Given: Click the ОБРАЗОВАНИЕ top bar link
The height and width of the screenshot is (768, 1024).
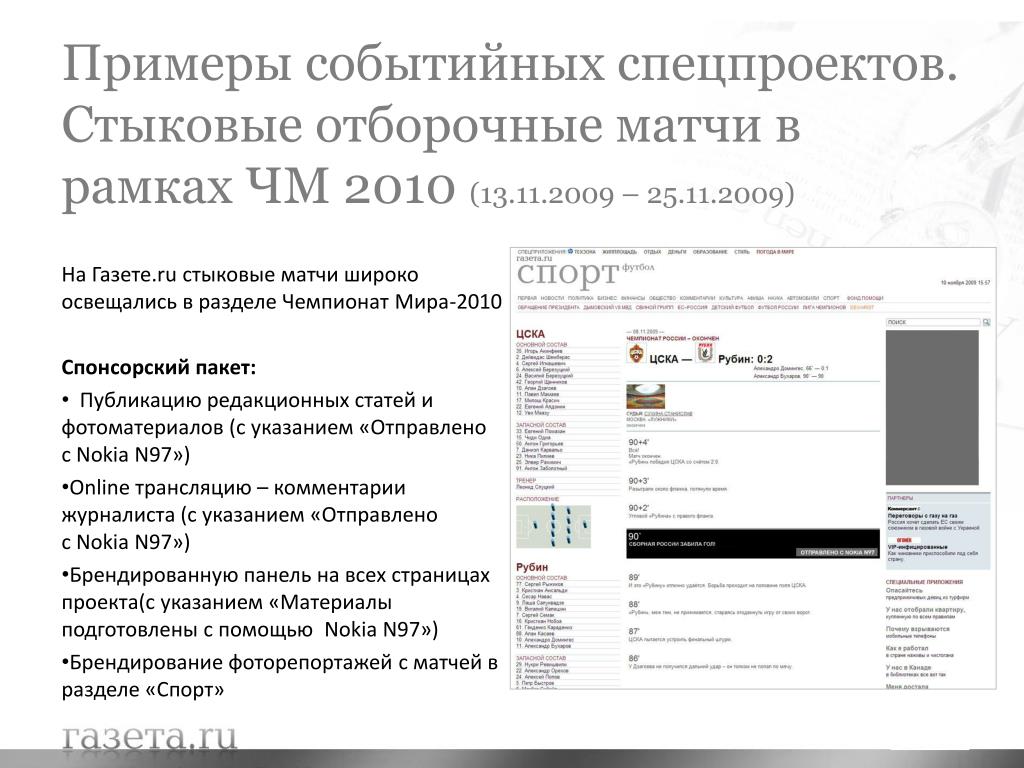Looking at the screenshot, I should coord(710,252).
